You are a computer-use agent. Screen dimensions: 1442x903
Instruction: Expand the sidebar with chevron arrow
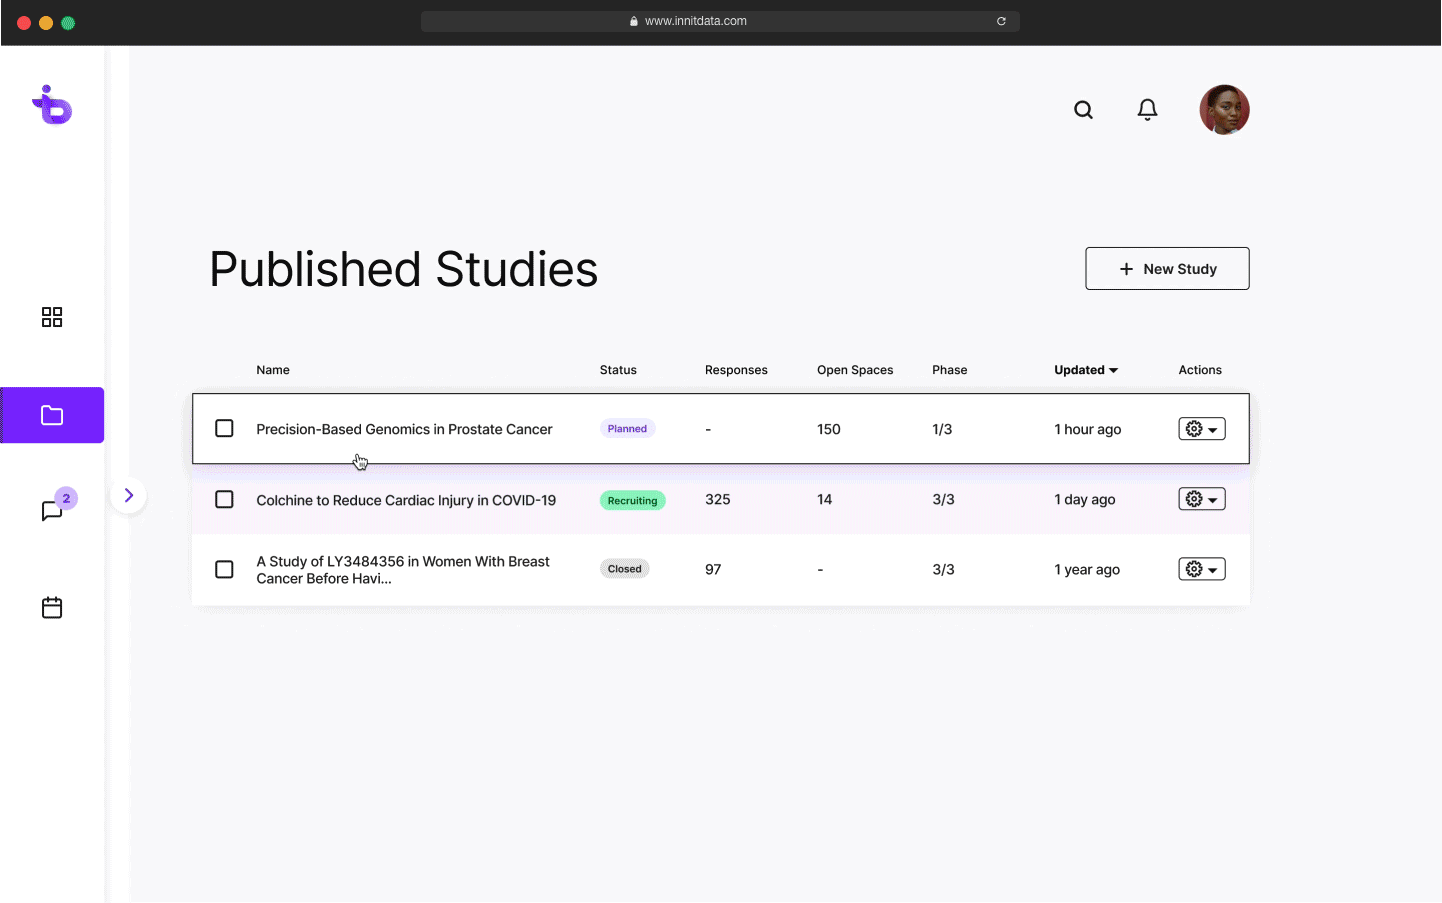pos(128,495)
